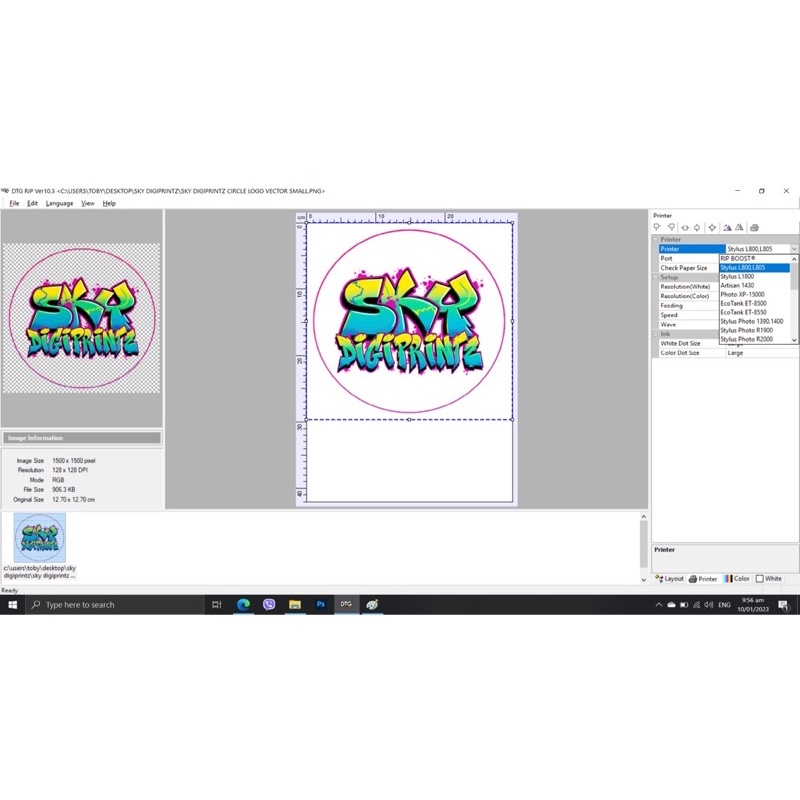Collapse the Setup section in the properties panel
Viewport: 800px width, 800px height.
[x=656, y=277]
